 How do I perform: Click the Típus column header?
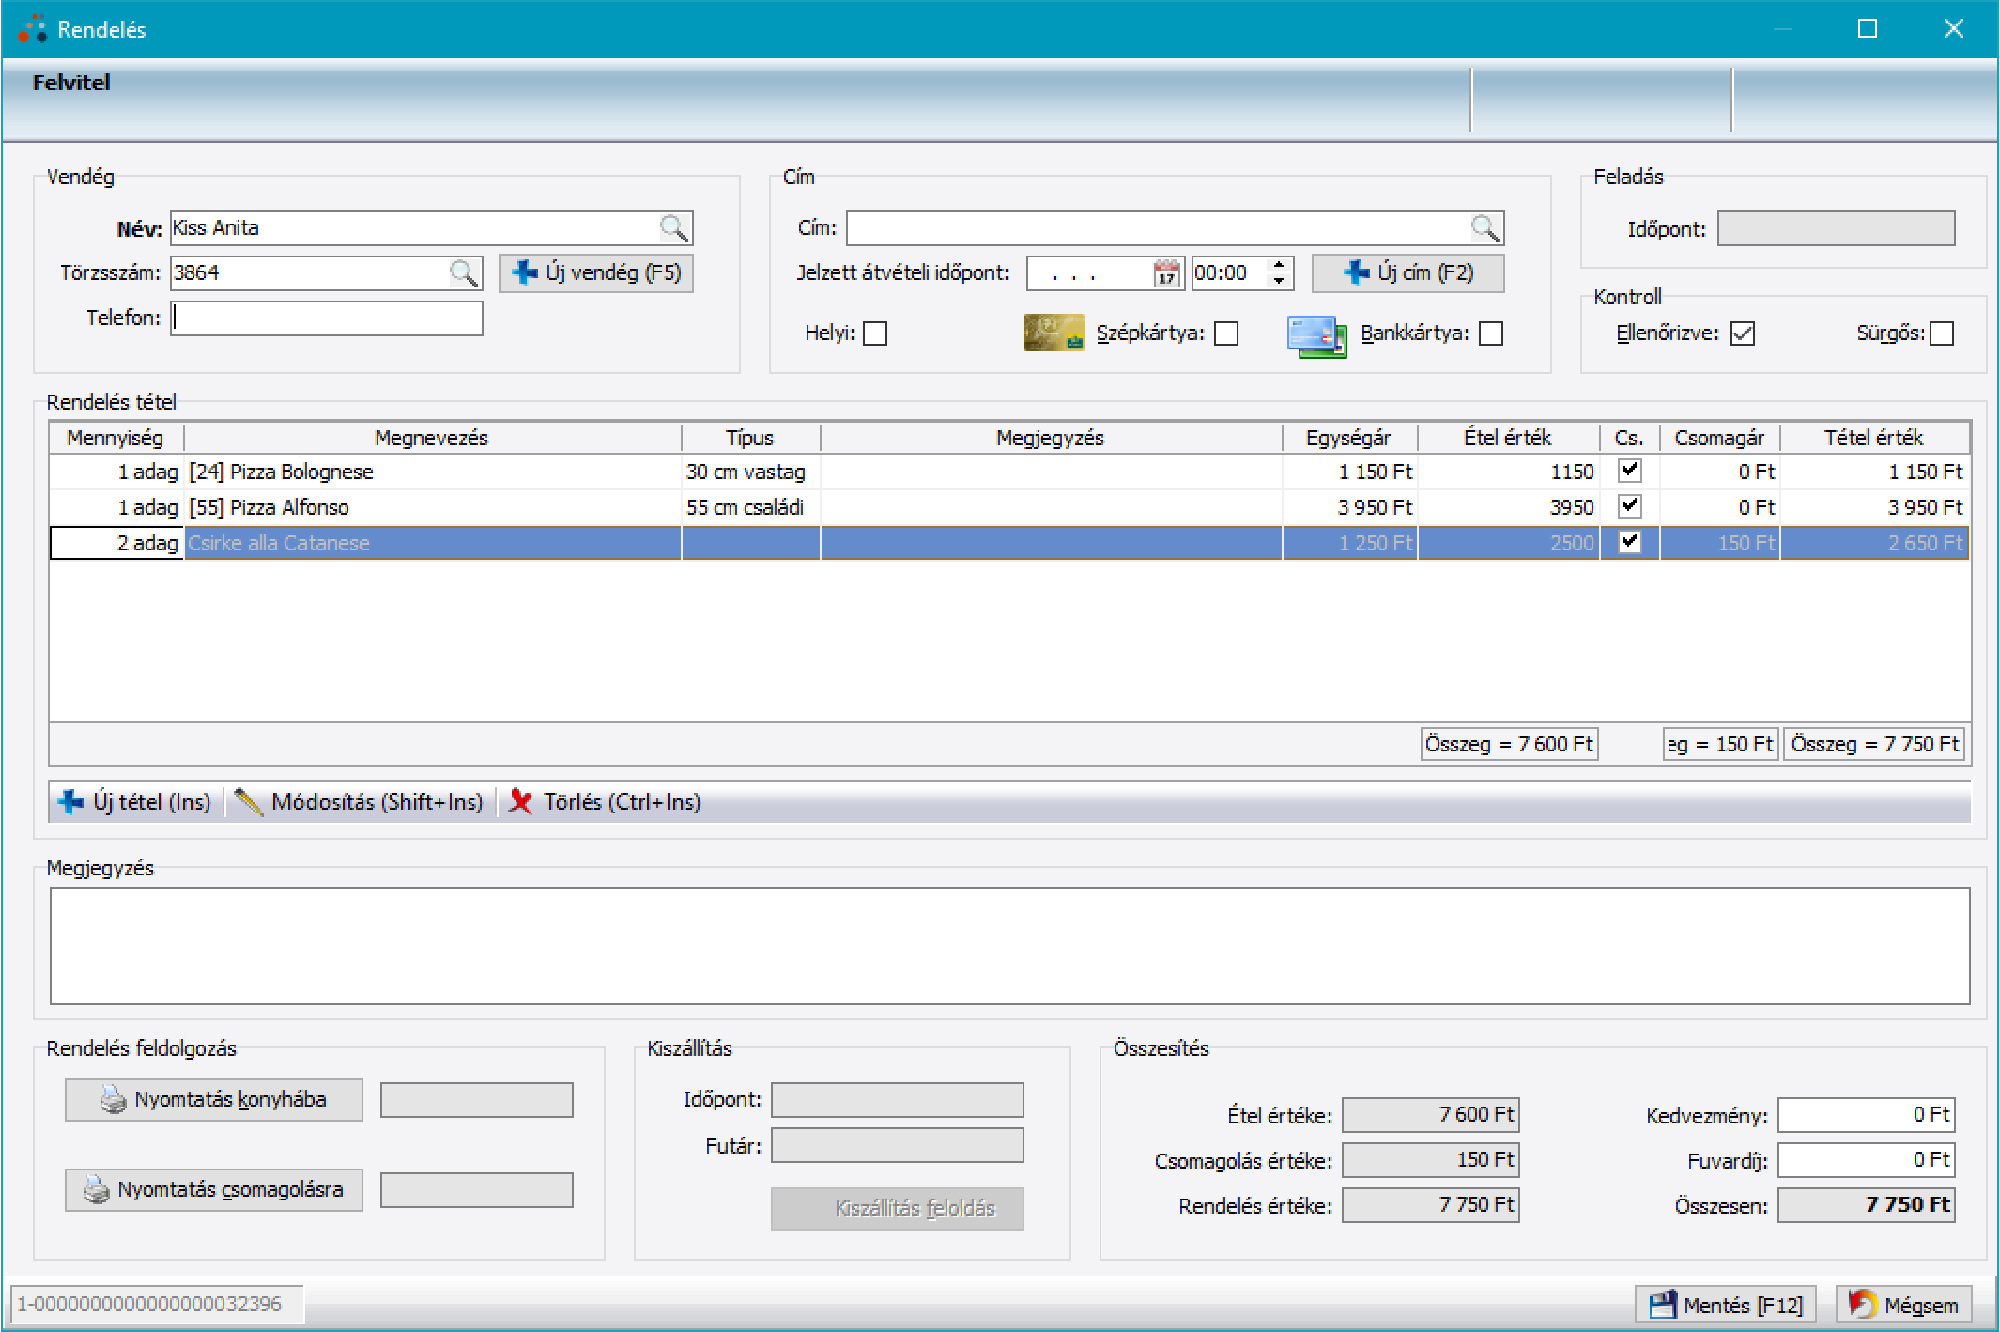click(750, 438)
